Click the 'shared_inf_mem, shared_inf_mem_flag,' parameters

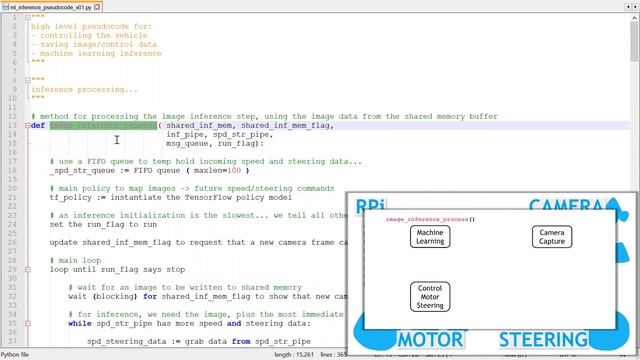(250, 125)
